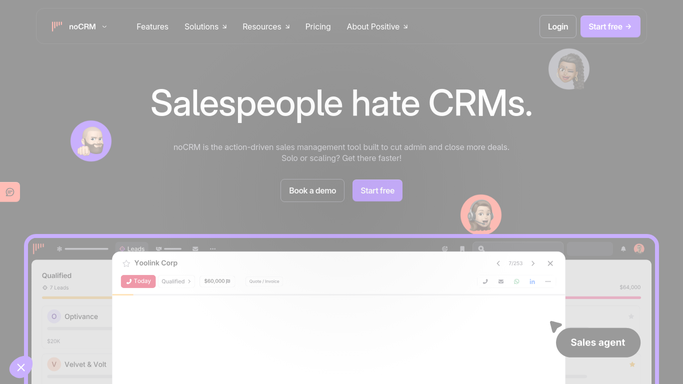Expand the noCRM logo dropdown
The image size is (683, 384).
tap(105, 27)
